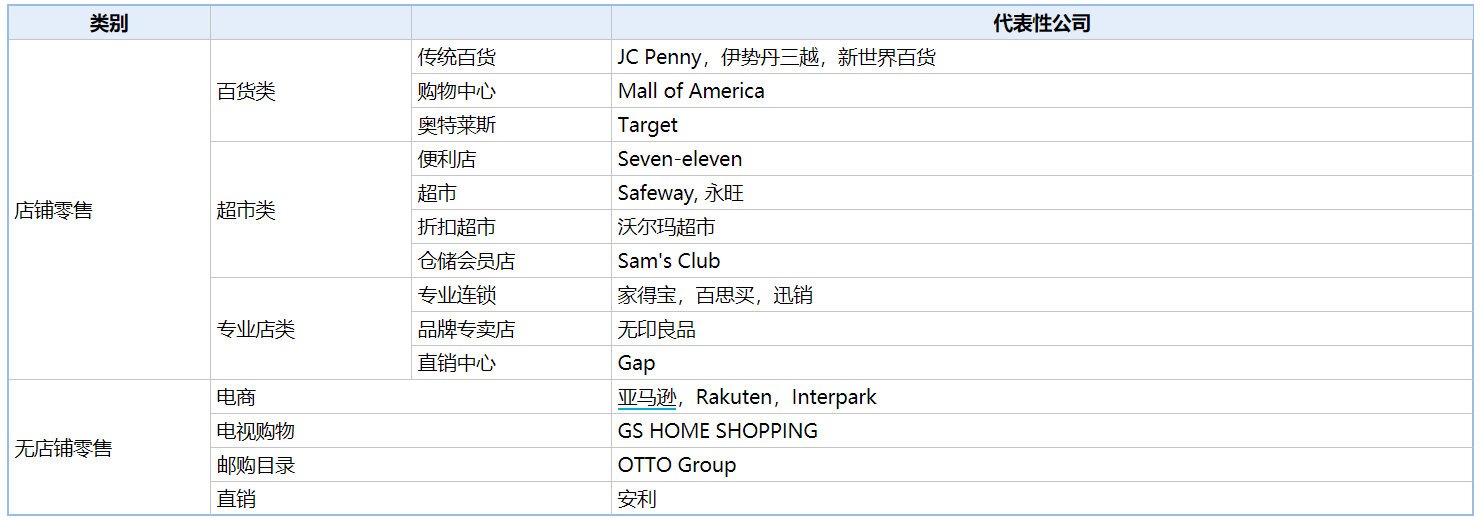Select the 奥特莱斯 cell
Image resolution: width=1480 pixels, height=521 pixels.
coord(511,125)
